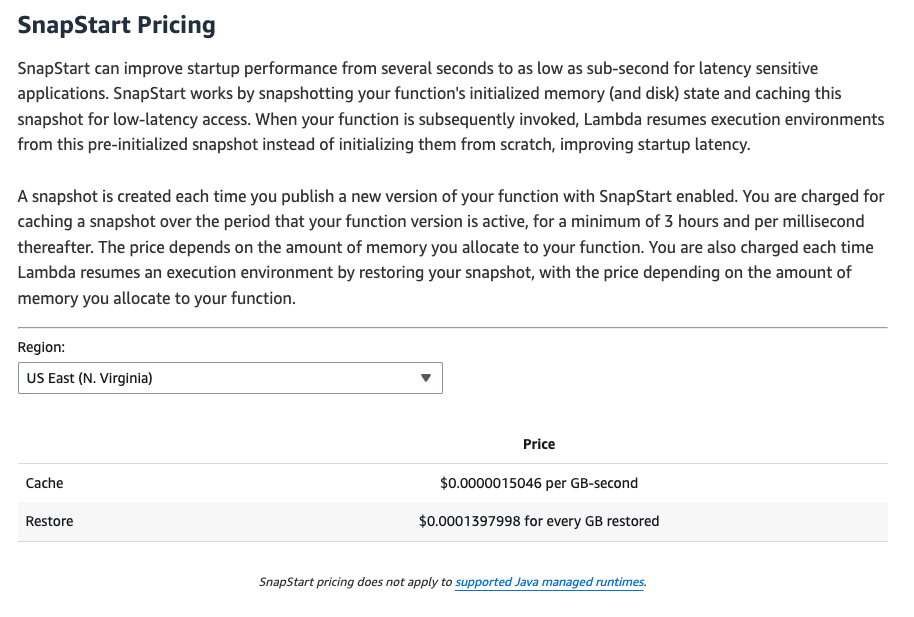Select the Price column header
914x617 pixels.
pos(539,444)
